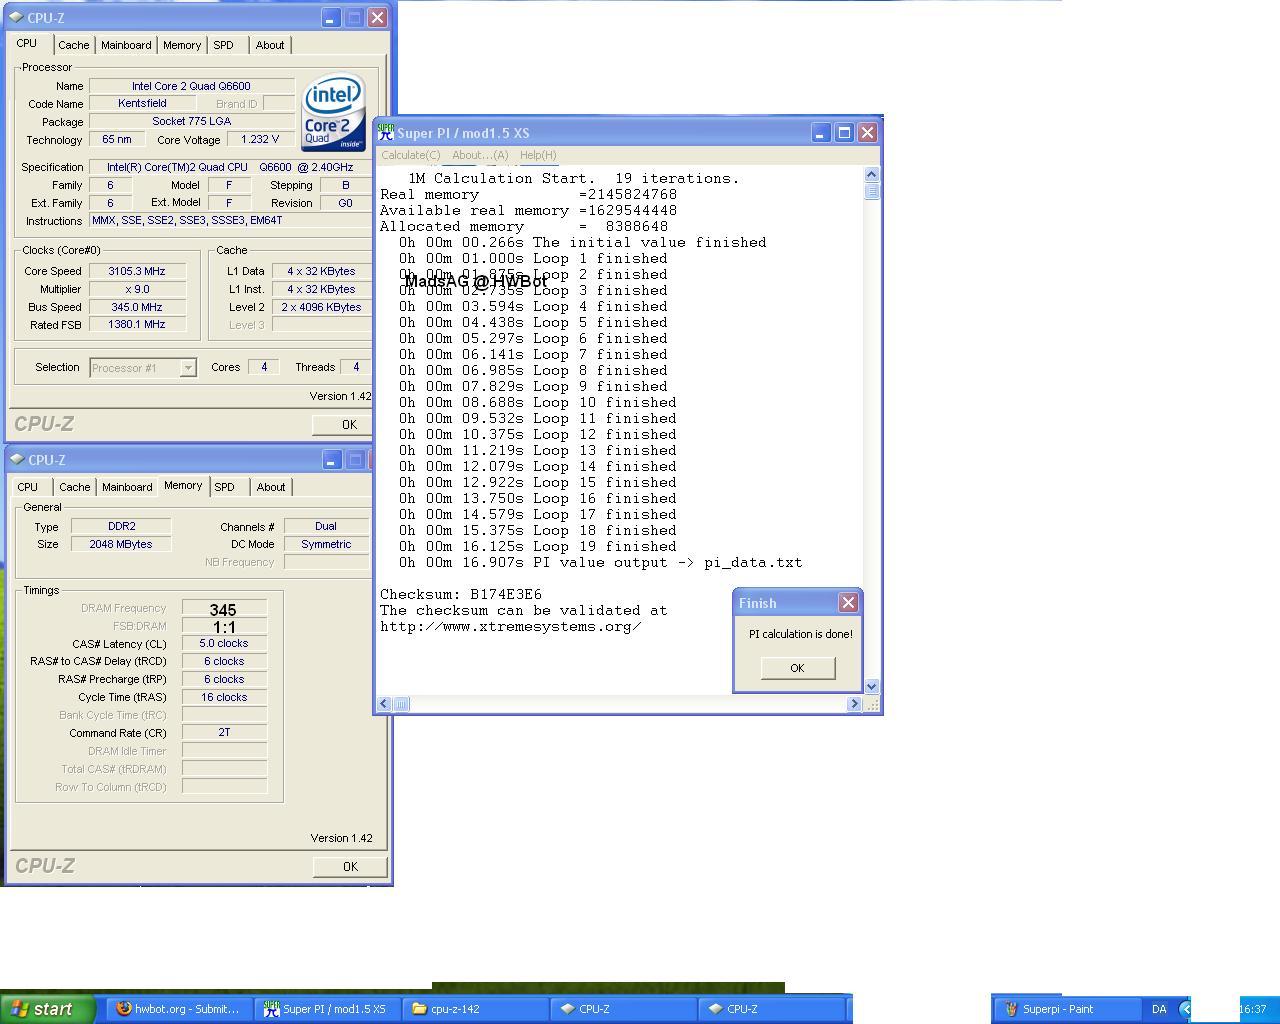Screen dimensions: 1280x1024
Task: Click Super PI vertical scrollbar thumb
Action: tap(871, 190)
